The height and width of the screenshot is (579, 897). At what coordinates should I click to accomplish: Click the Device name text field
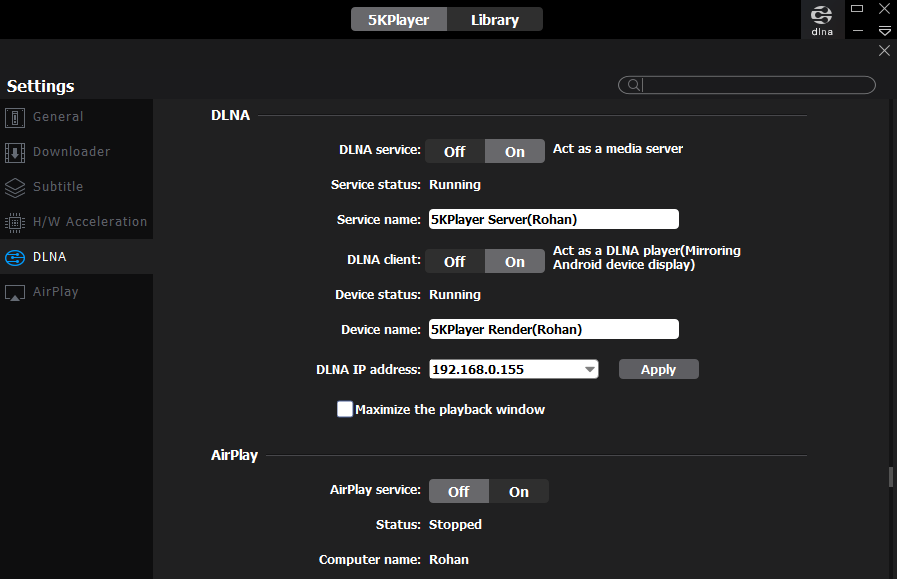[x=553, y=329]
